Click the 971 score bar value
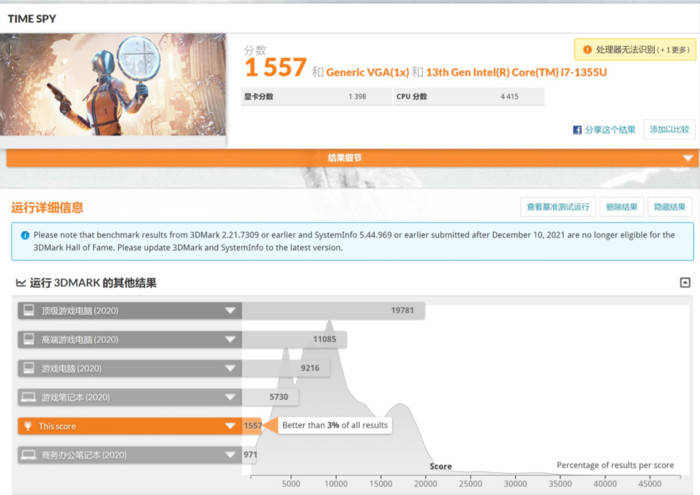 [x=250, y=454]
